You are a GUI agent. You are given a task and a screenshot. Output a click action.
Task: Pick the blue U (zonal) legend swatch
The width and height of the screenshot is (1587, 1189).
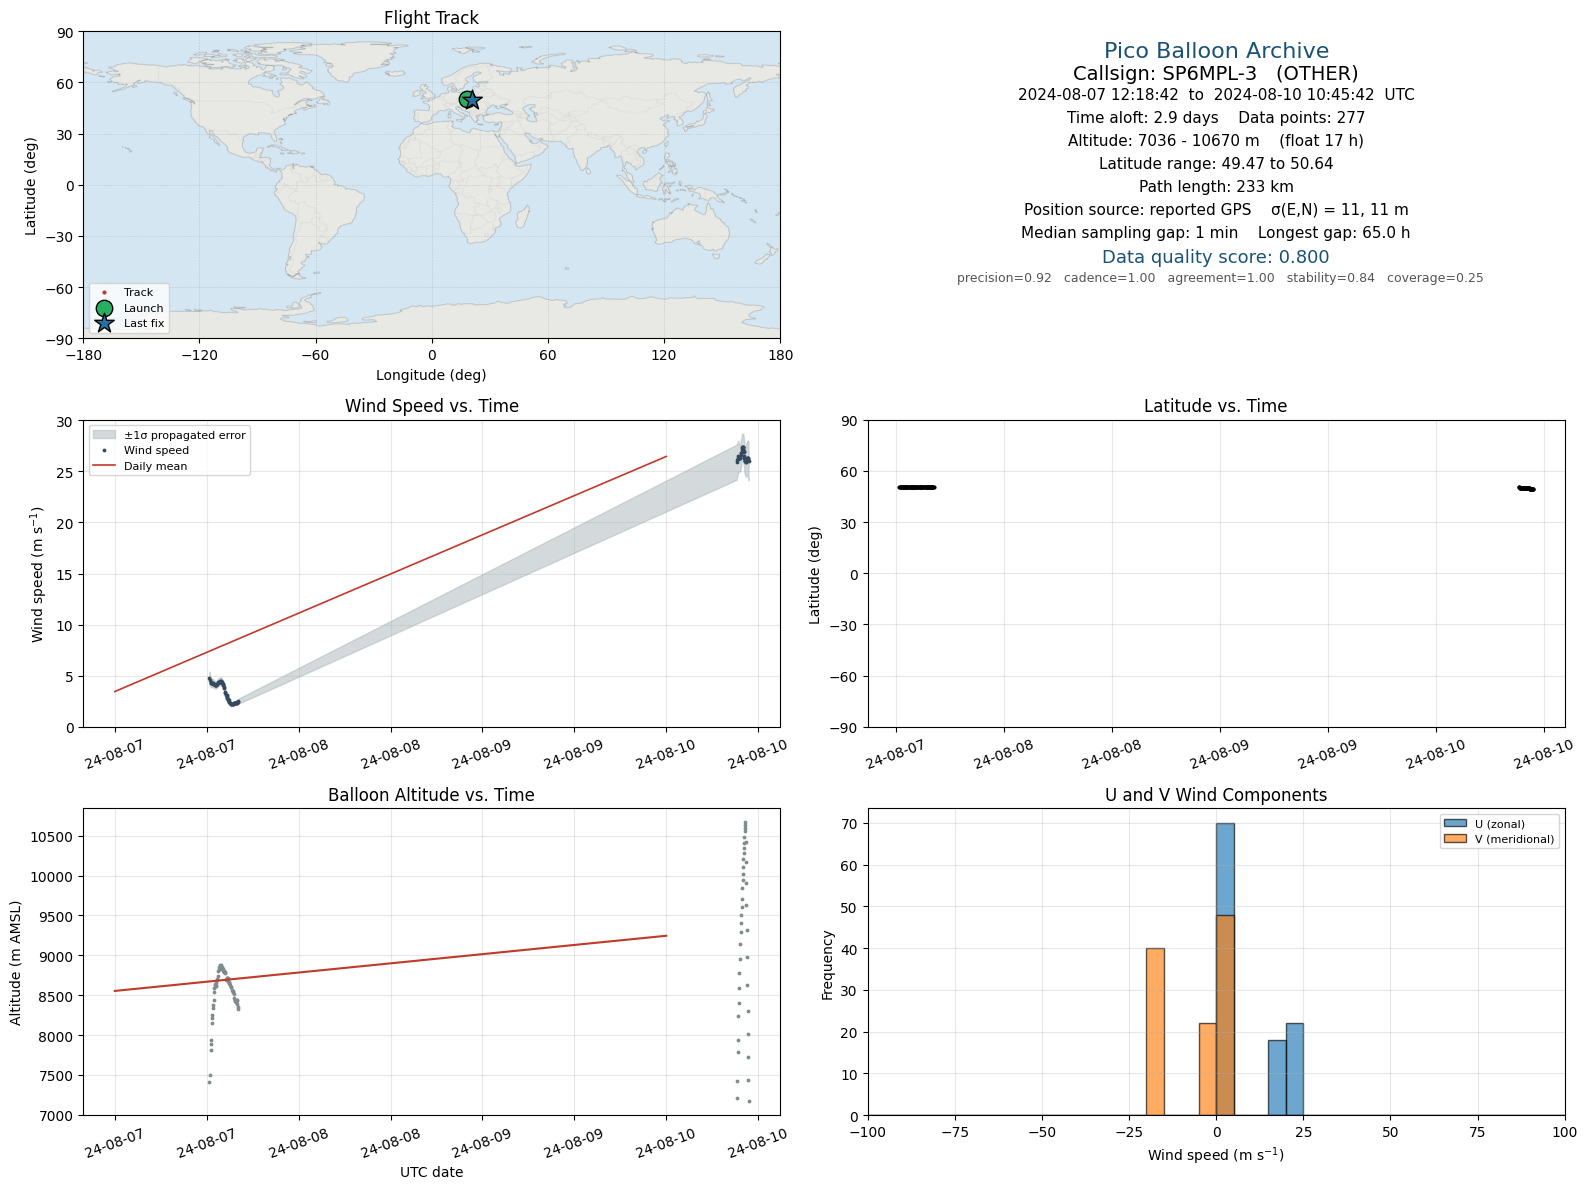pyautogui.click(x=1455, y=824)
